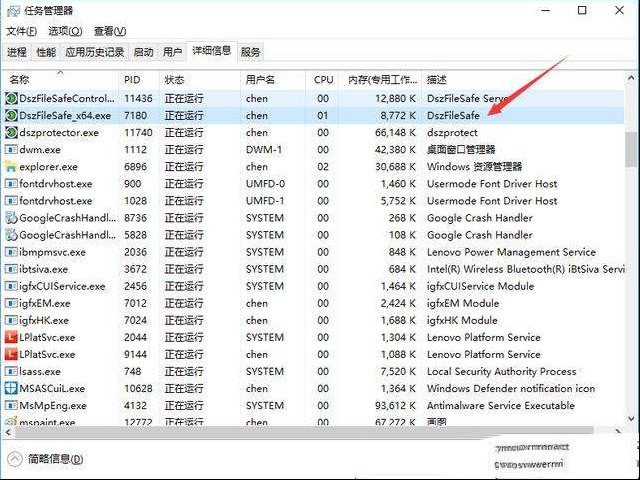The height and width of the screenshot is (480, 640).
Task: Click LPlatSvc.exe icon with PID 2044
Action: [x=11, y=337]
